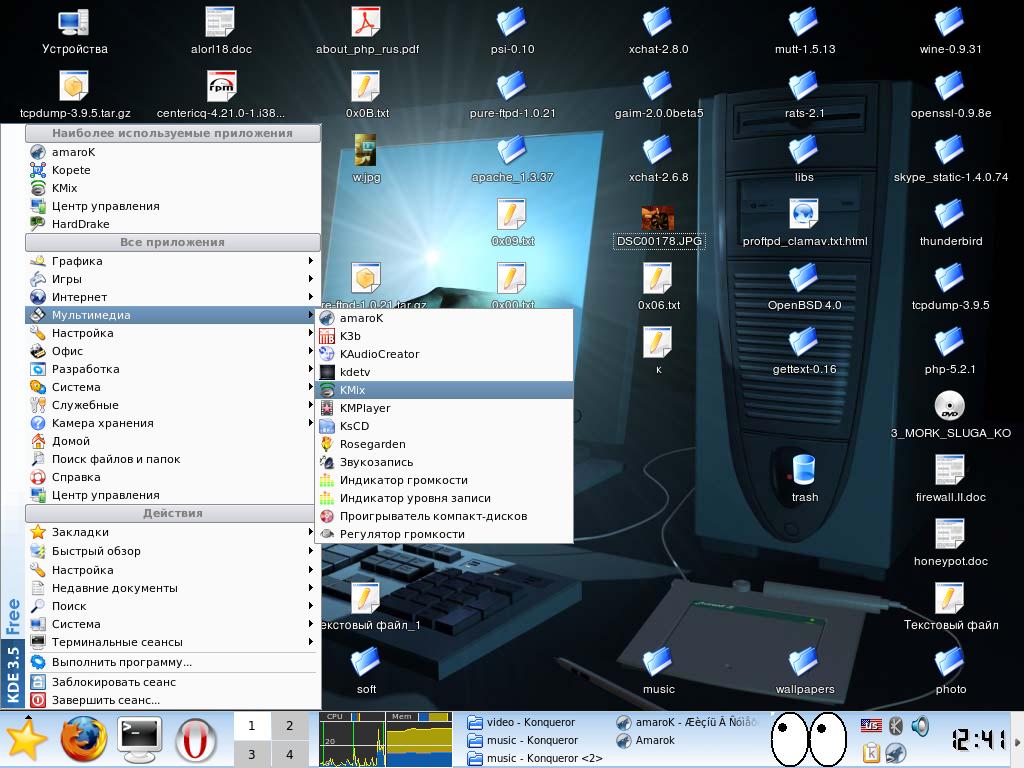This screenshot has height=768, width=1024.
Task: Open the speaker volume tray icon
Action: (x=920, y=726)
